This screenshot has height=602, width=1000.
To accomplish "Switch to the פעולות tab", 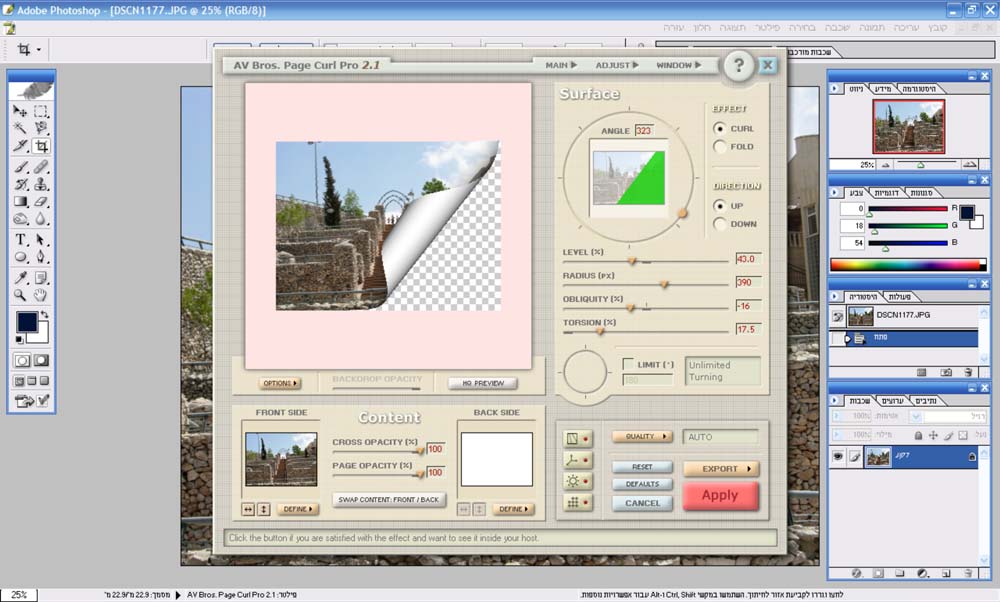I will coord(899,297).
